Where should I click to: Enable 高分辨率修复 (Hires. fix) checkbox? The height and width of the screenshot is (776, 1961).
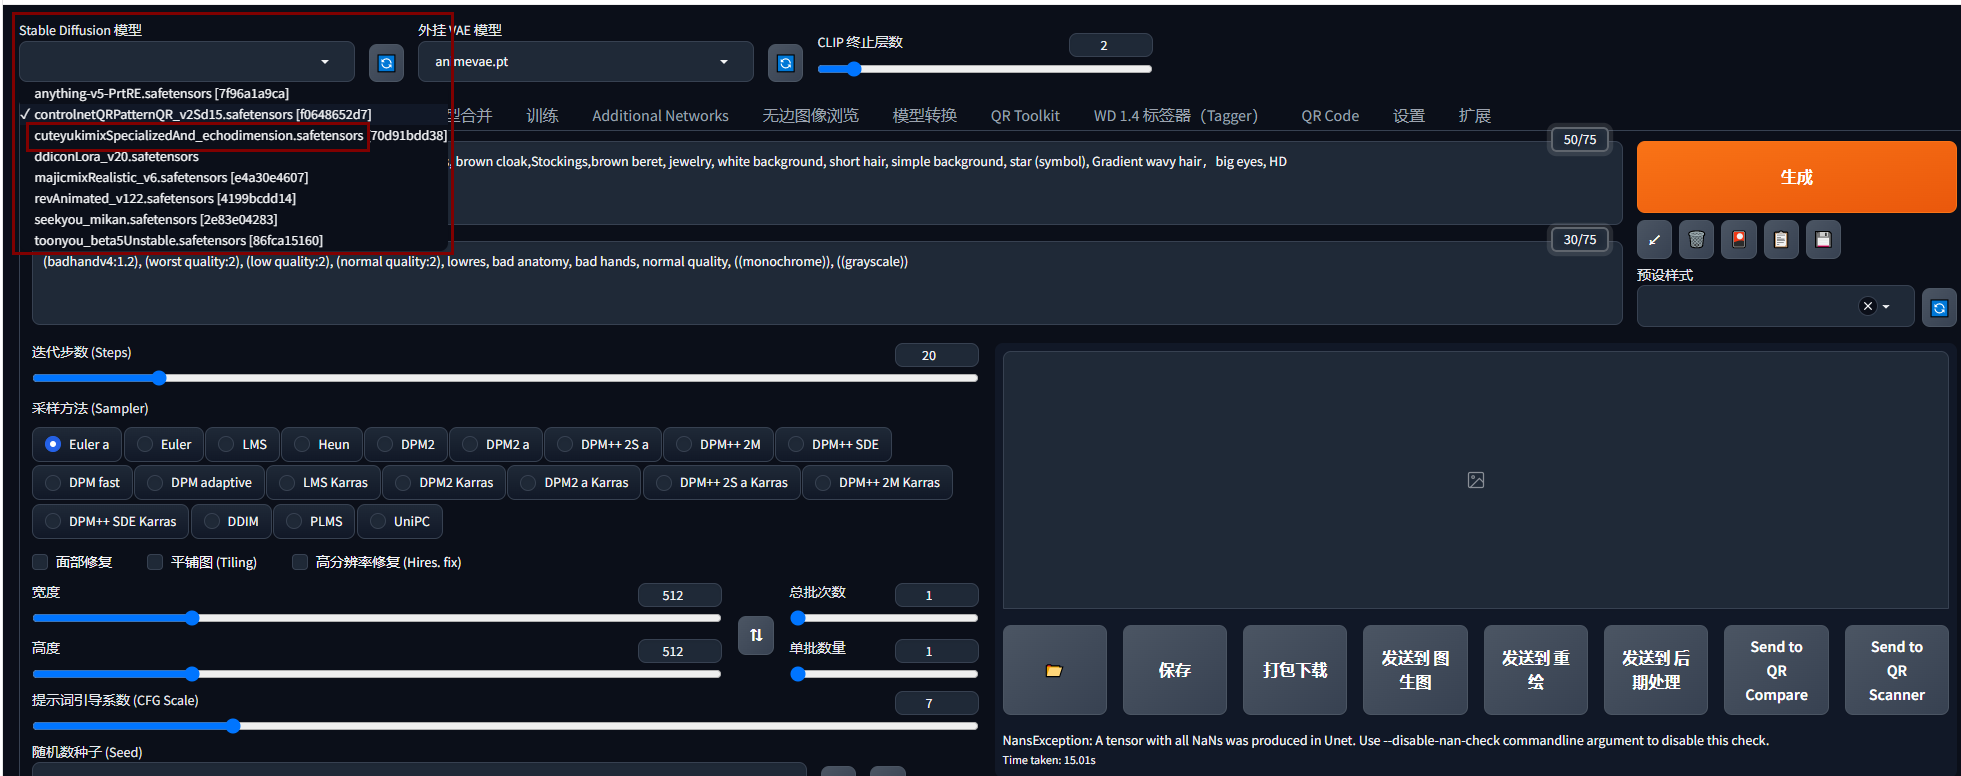(299, 562)
